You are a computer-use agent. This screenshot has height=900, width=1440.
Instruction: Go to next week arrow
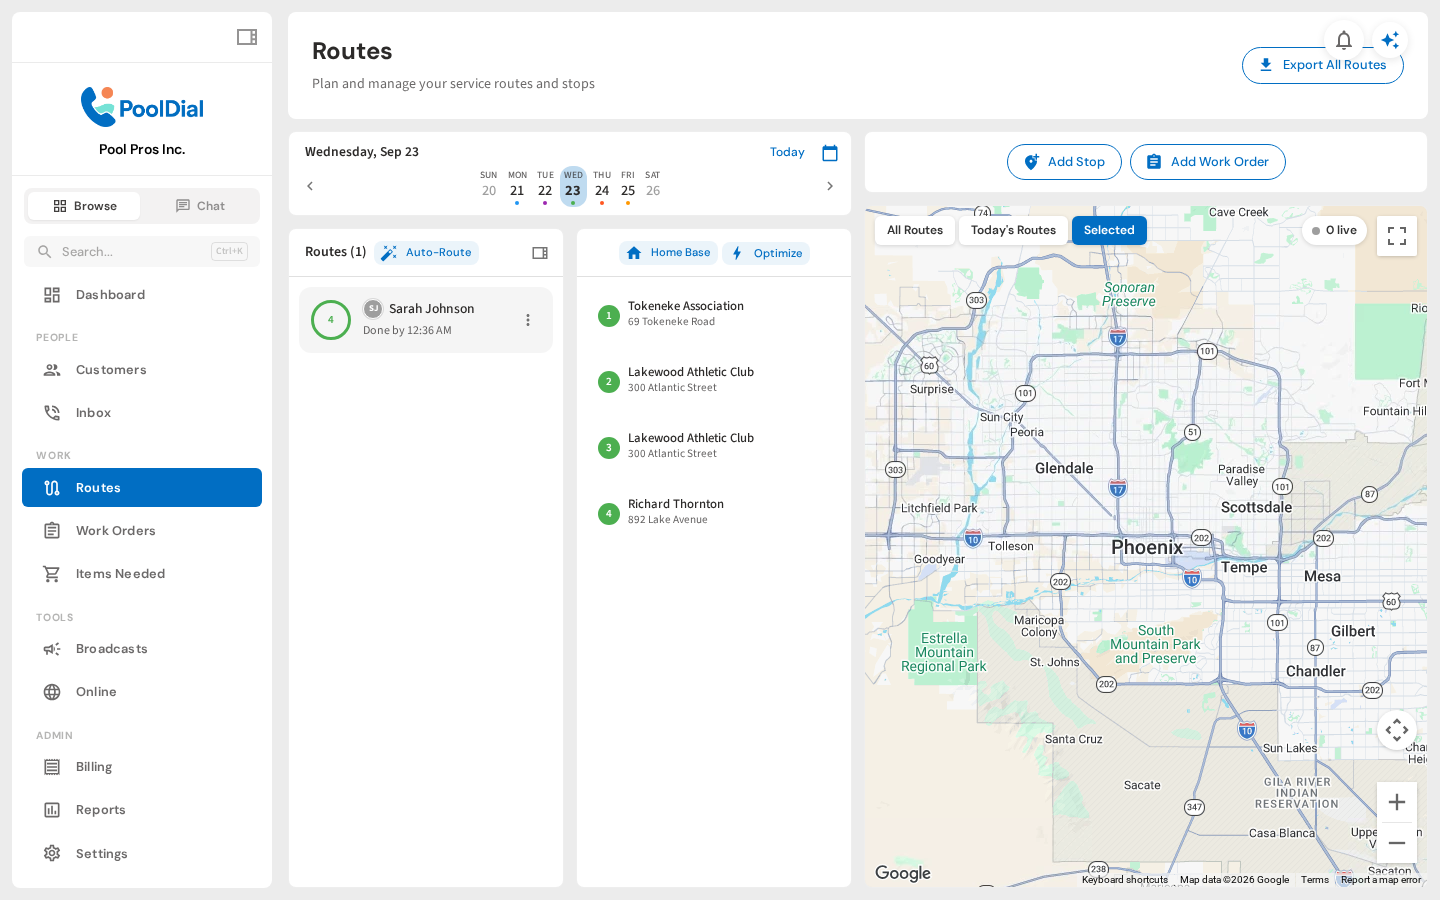(x=830, y=186)
